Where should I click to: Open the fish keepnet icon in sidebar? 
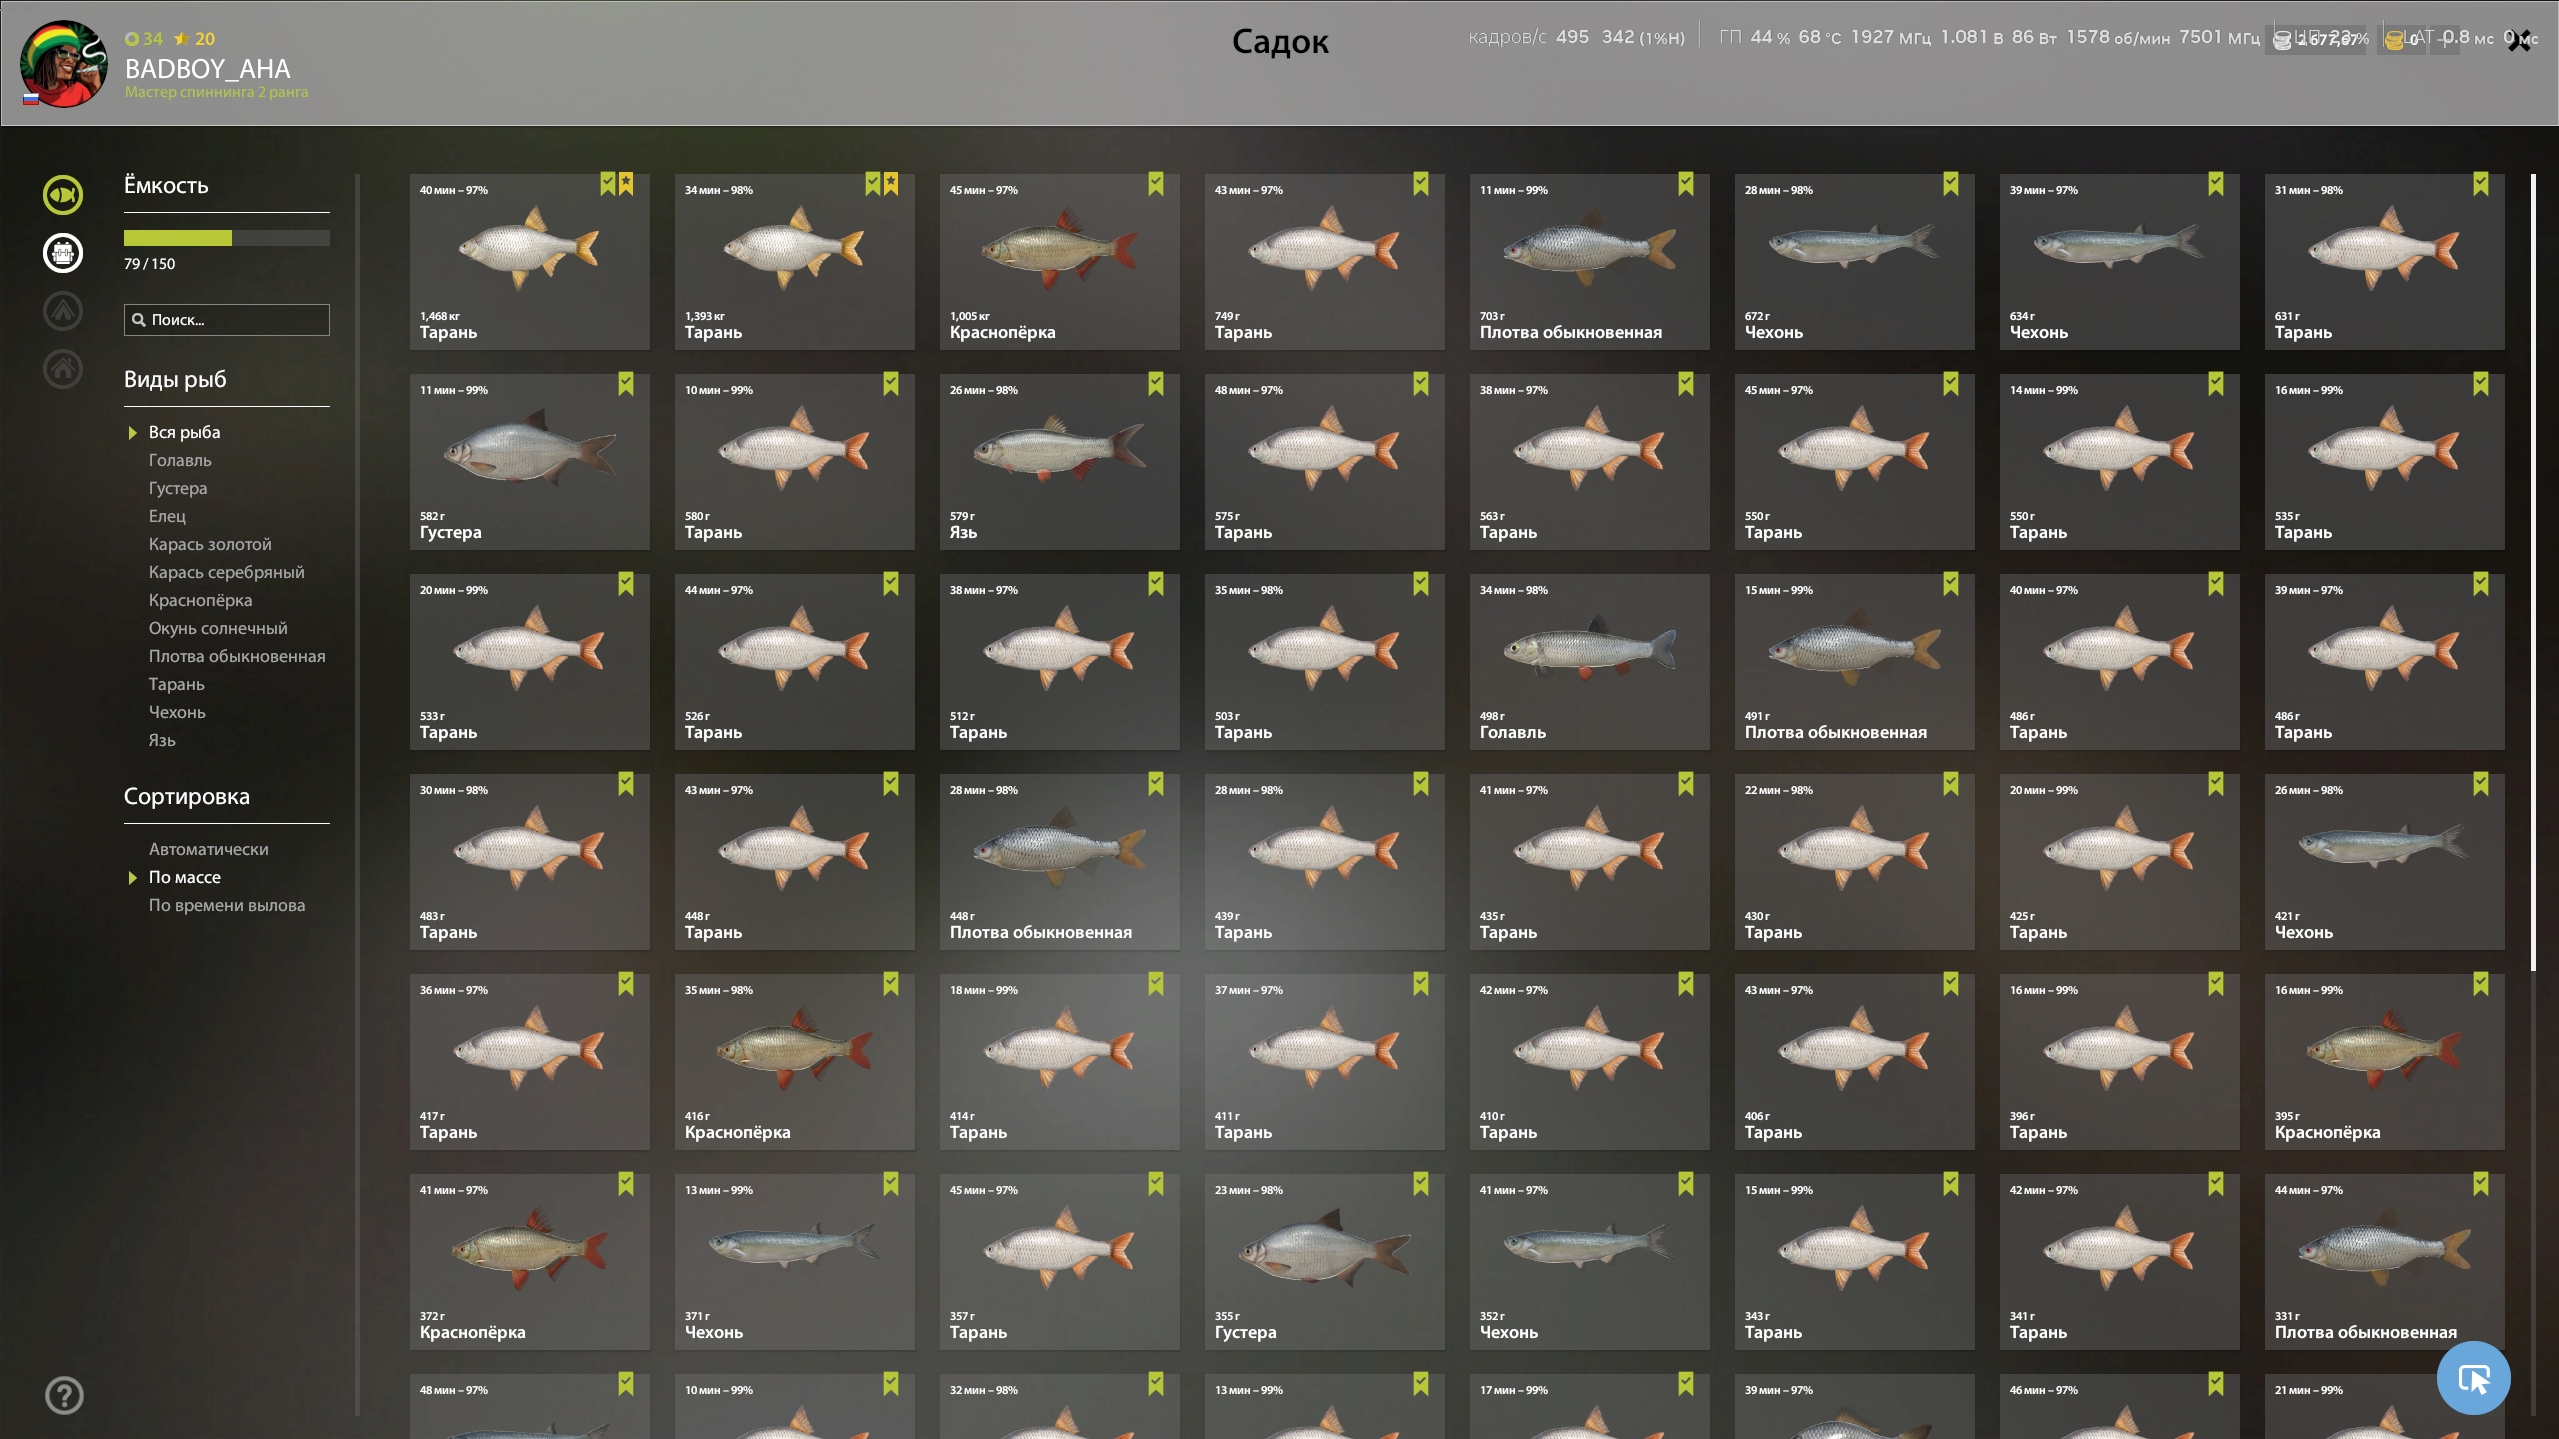(63, 195)
